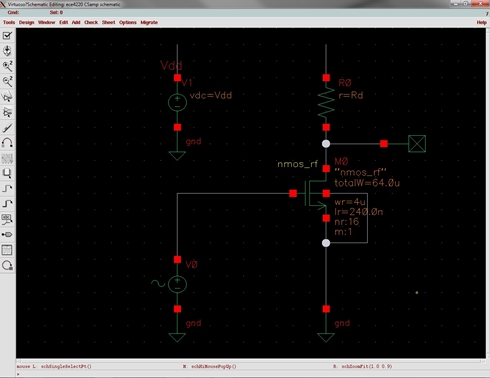Open the Migrate menu
490x378 pixels.
point(149,22)
